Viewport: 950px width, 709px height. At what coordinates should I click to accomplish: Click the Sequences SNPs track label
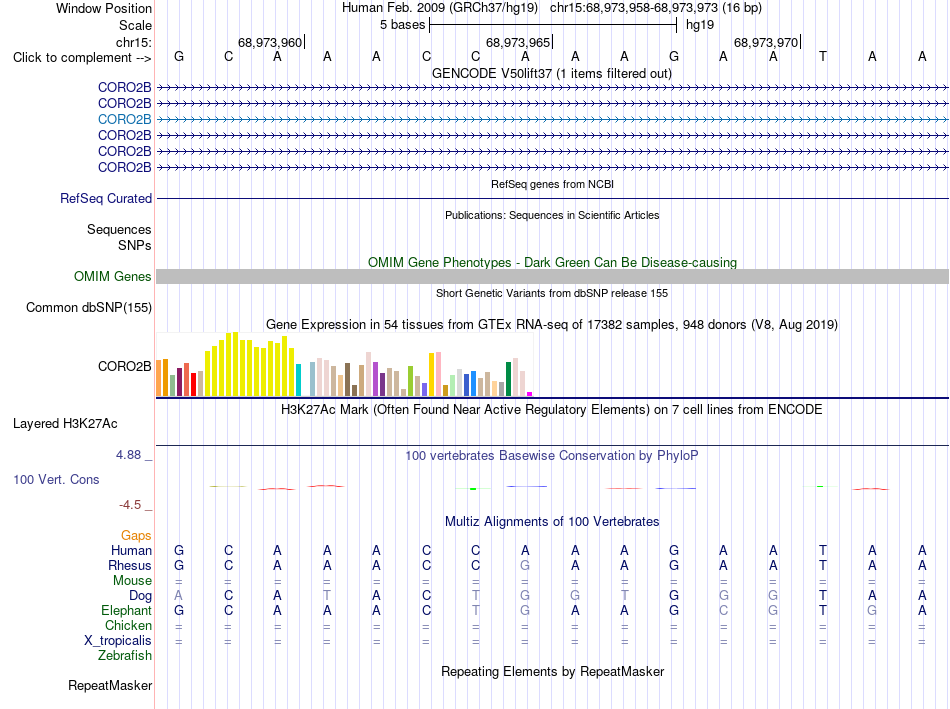pyautogui.click(x=119, y=238)
